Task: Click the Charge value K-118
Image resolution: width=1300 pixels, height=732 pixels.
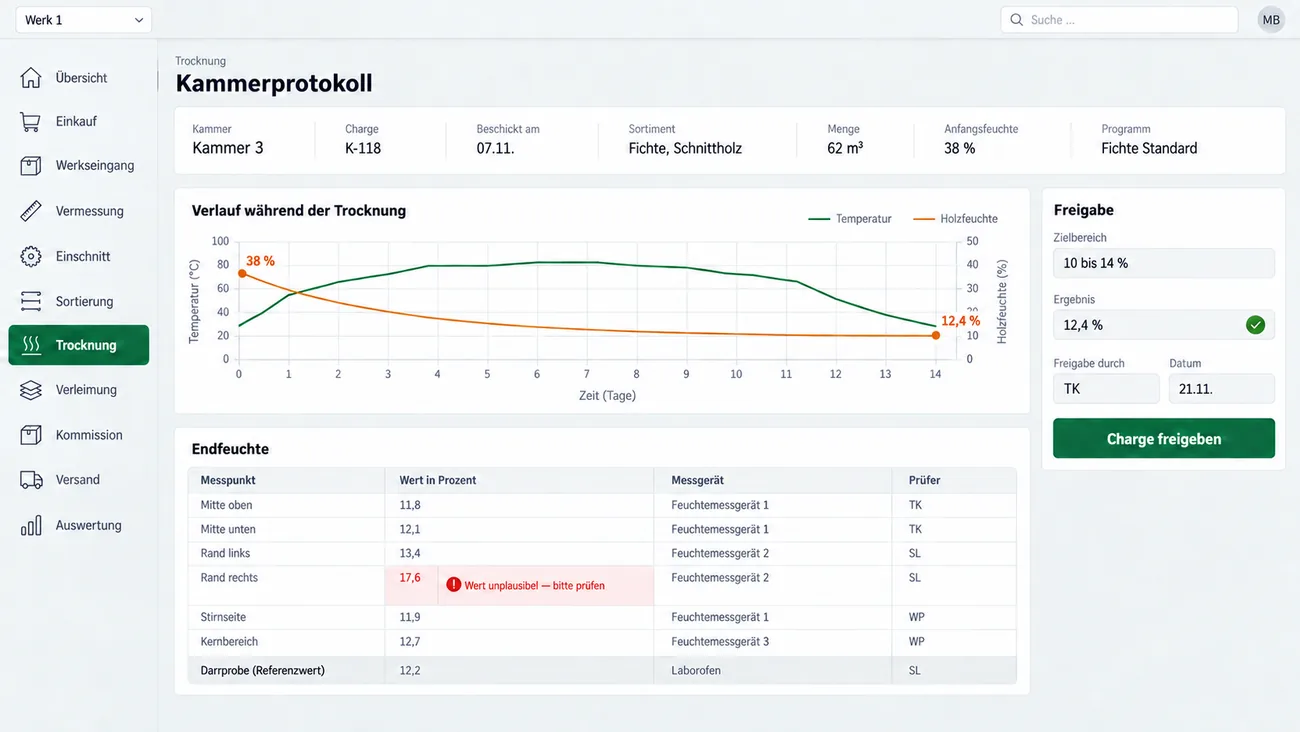Action: [363, 148]
